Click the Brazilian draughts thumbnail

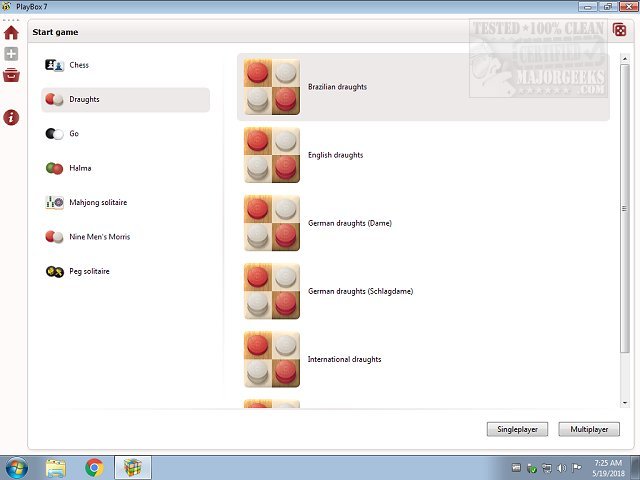[x=272, y=87]
